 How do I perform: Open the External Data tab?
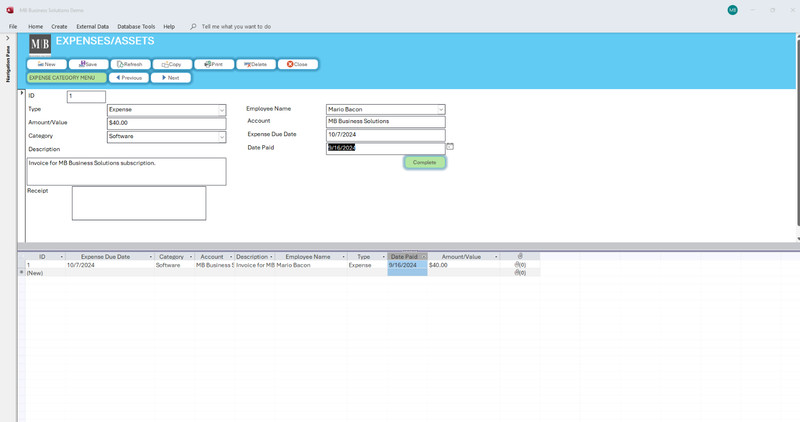click(x=92, y=27)
